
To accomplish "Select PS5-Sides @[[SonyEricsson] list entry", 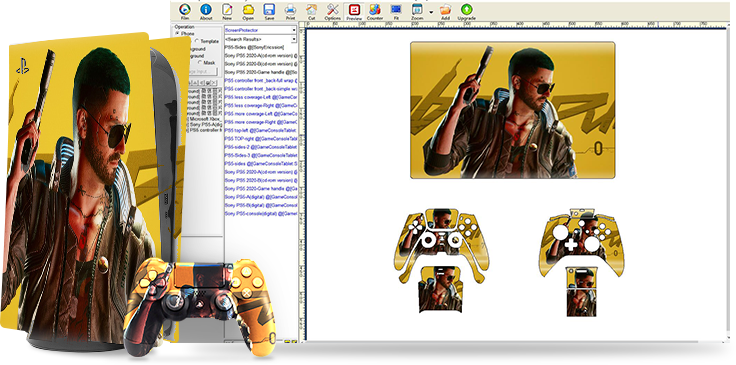I will (254, 47).
